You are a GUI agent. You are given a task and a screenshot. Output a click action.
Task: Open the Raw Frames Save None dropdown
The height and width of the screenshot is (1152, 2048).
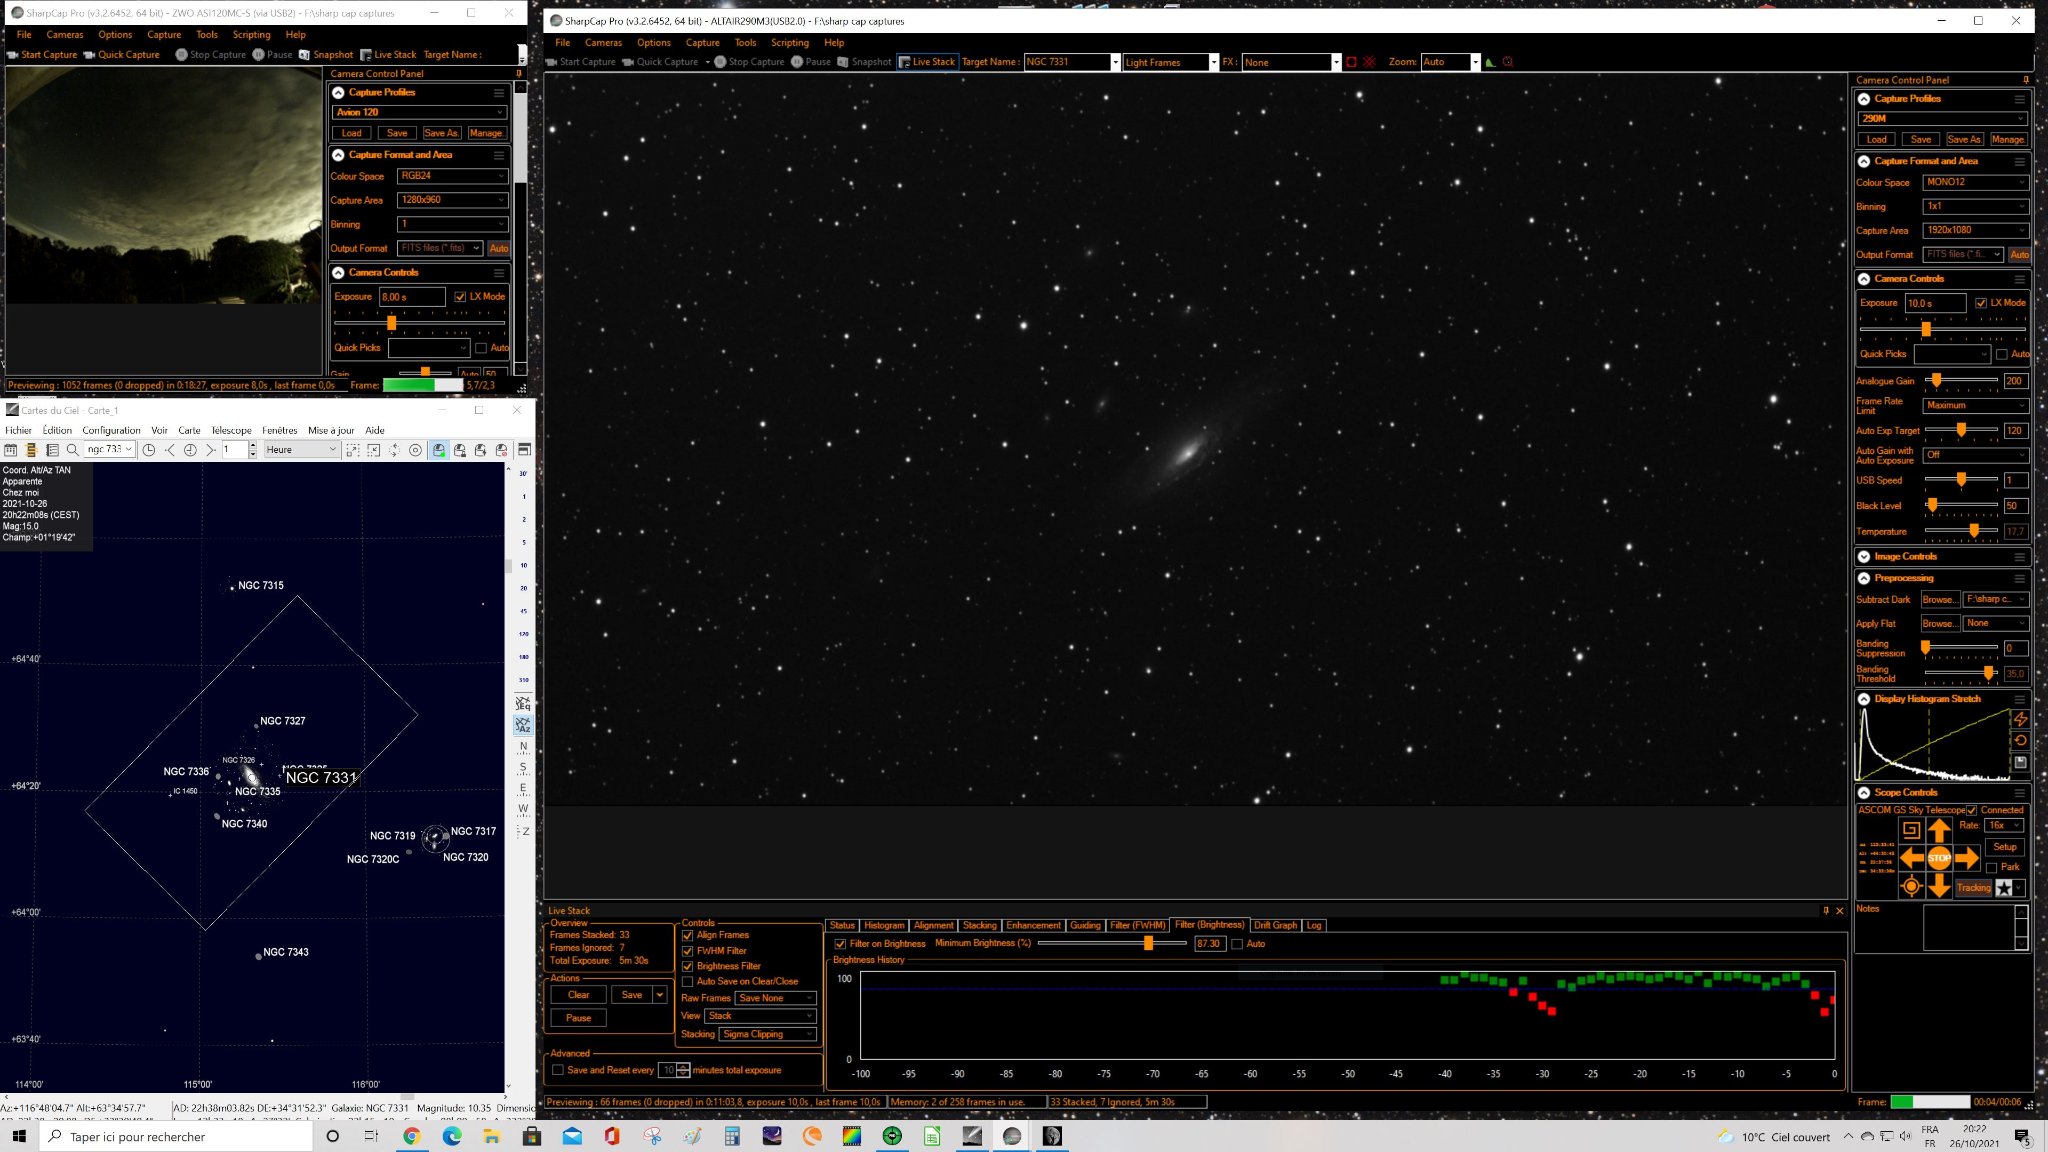pos(776,998)
